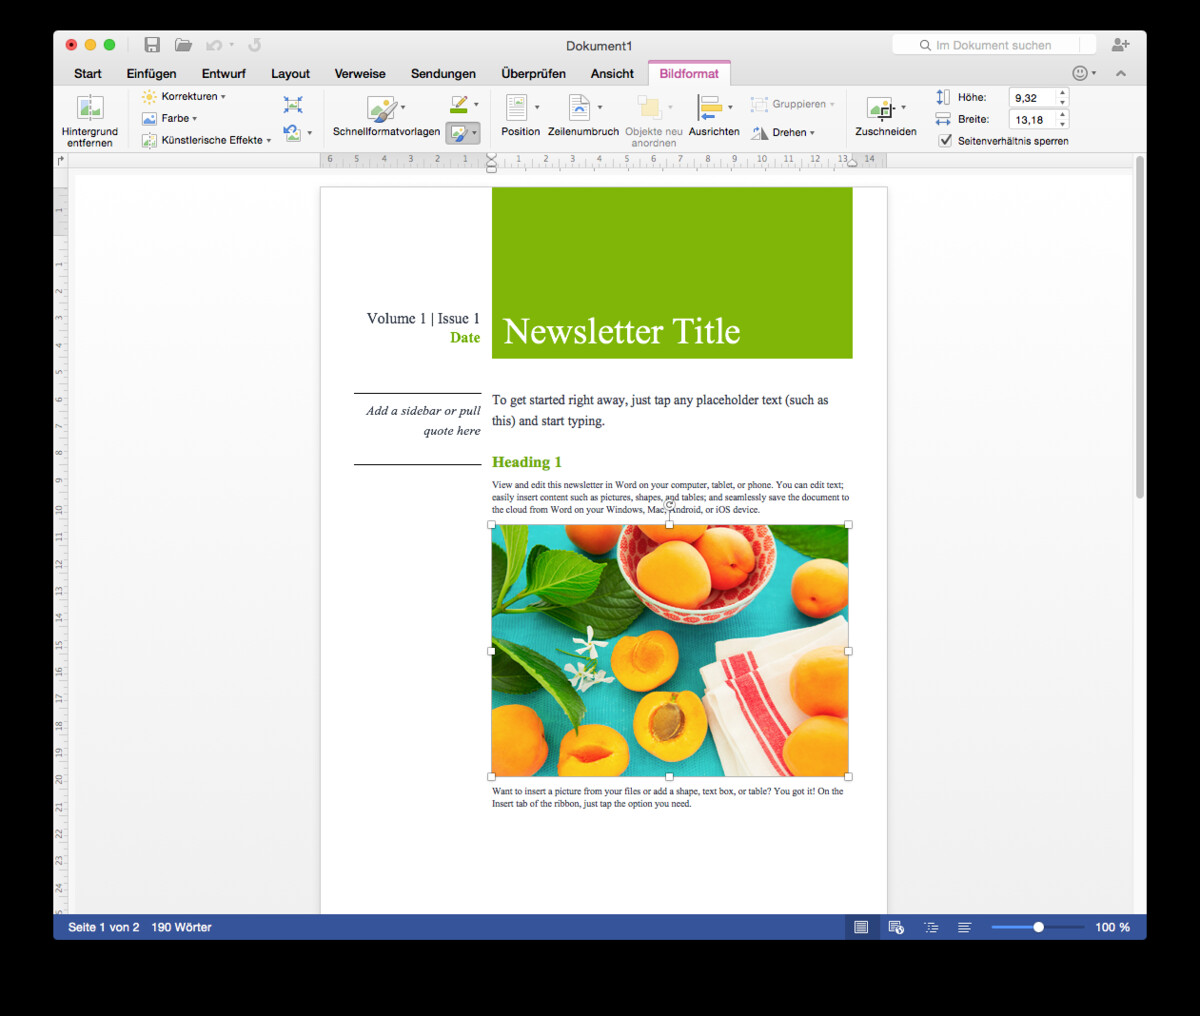The height and width of the screenshot is (1016, 1200).
Task: Click the zoom slider in status bar
Action: click(1038, 927)
